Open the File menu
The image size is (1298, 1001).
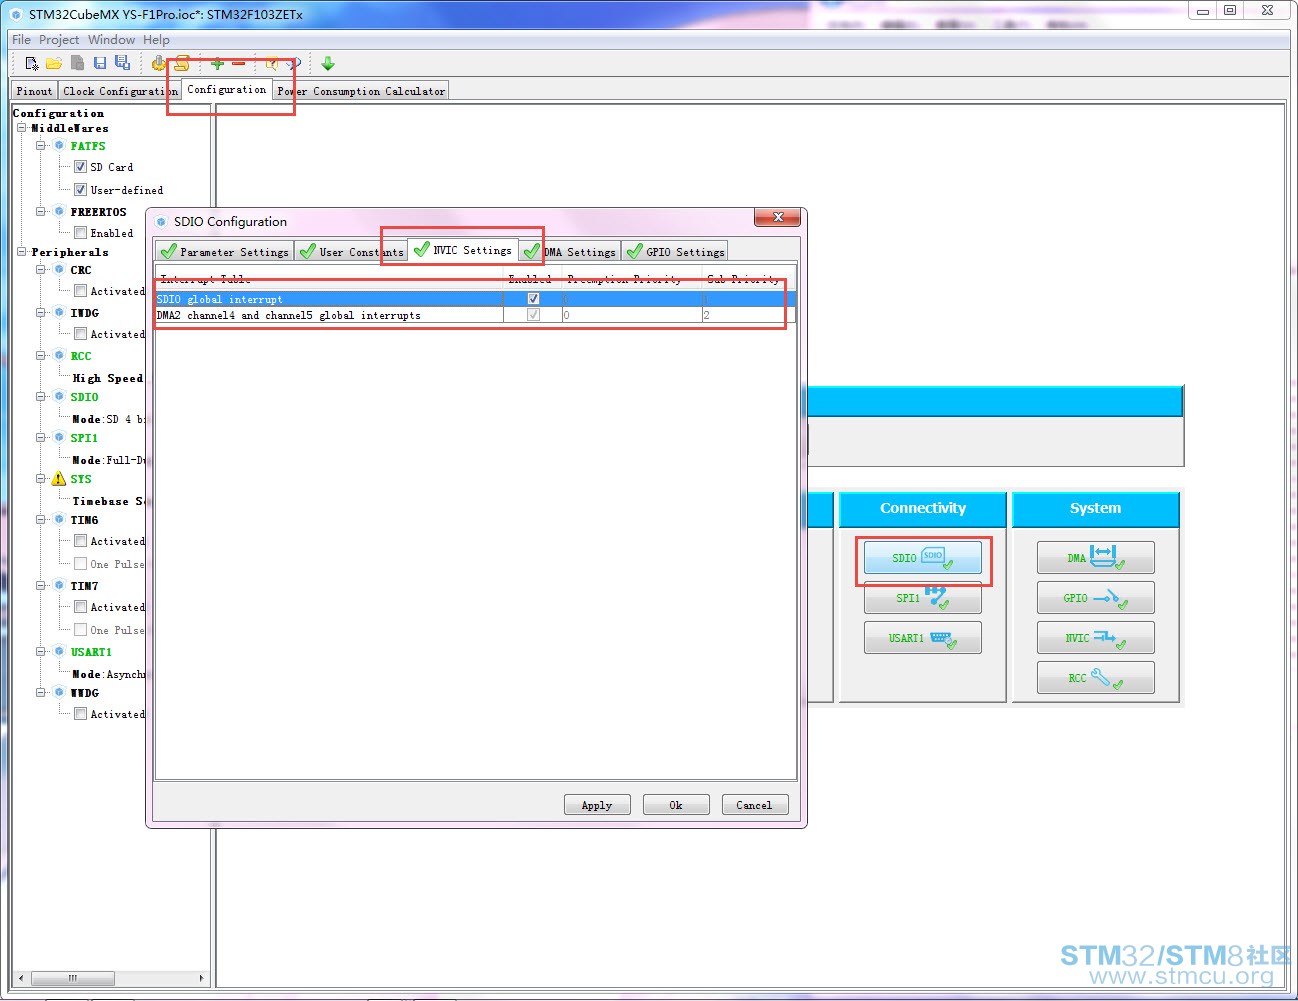pyautogui.click(x=21, y=40)
